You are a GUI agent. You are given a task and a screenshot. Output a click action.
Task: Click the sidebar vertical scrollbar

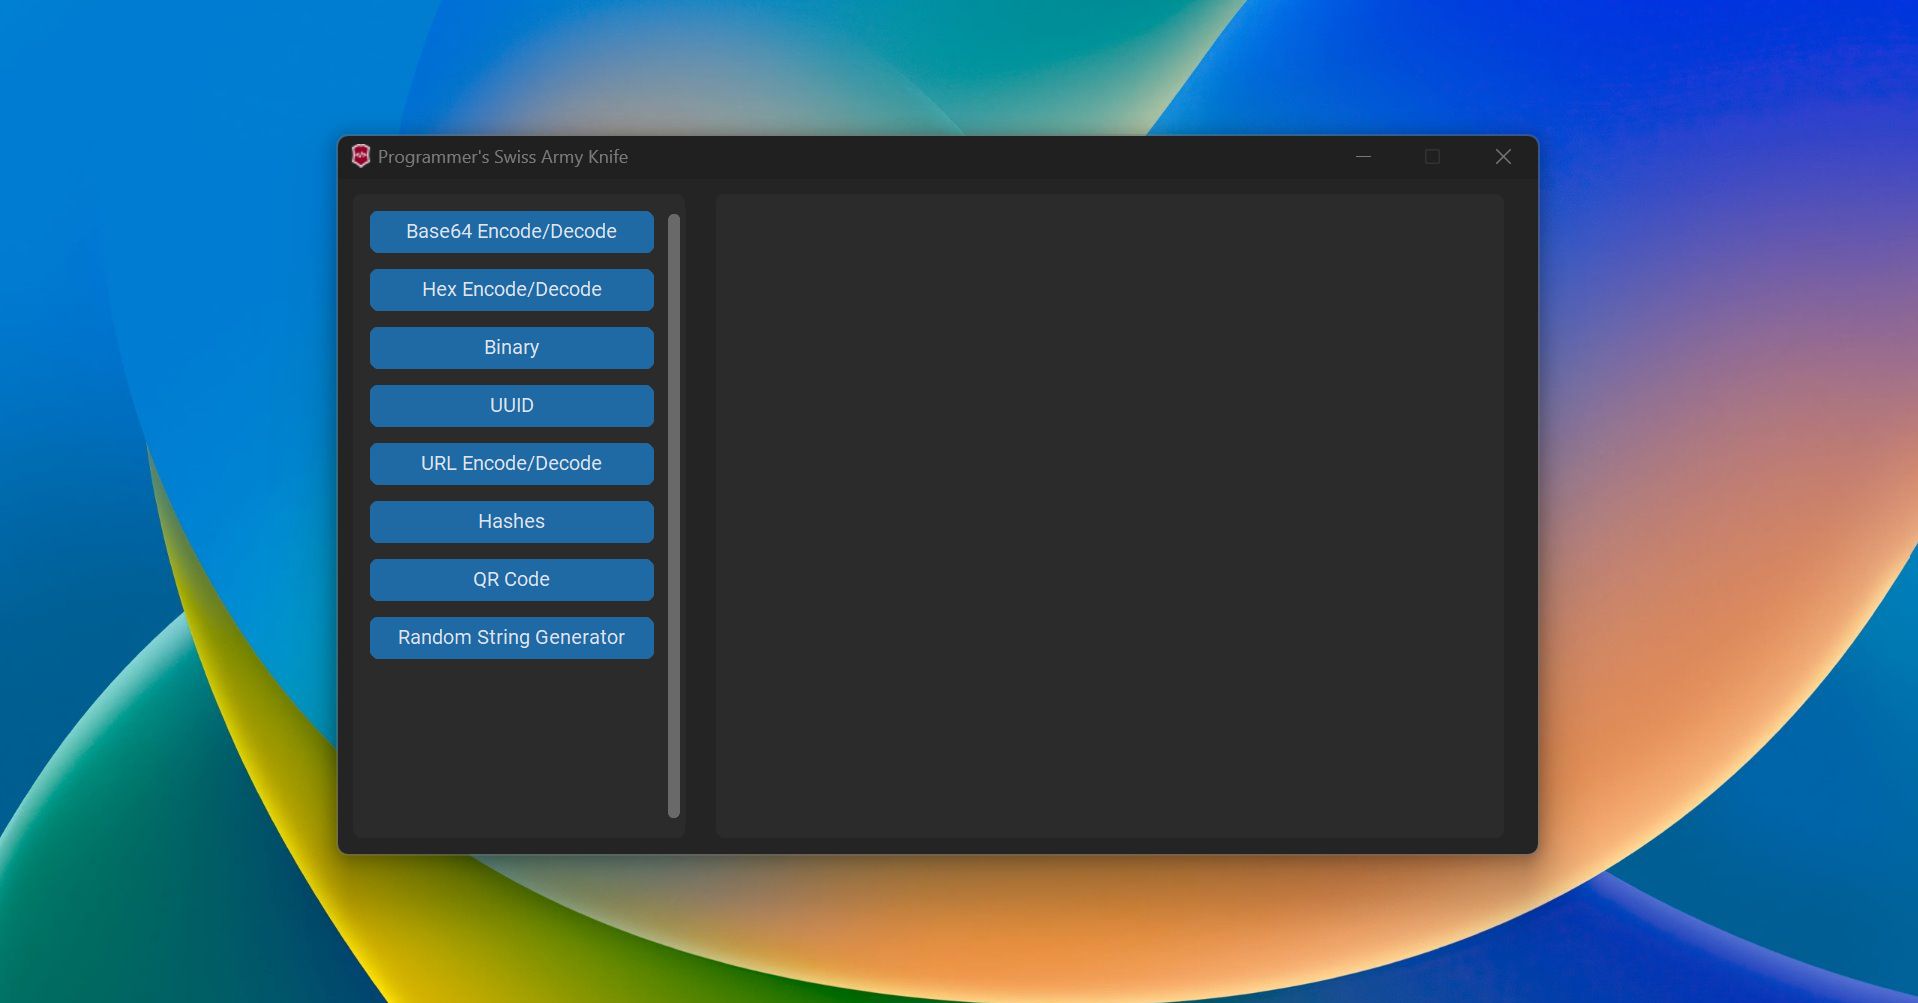coord(674,516)
